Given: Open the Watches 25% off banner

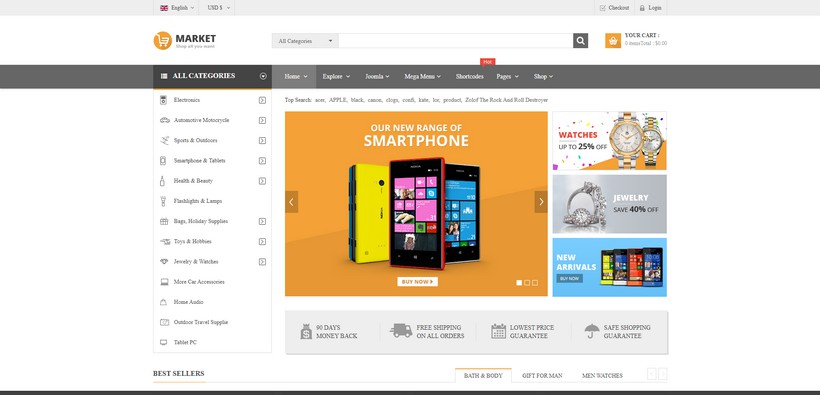Looking at the screenshot, I should pyautogui.click(x=609, y=141).
